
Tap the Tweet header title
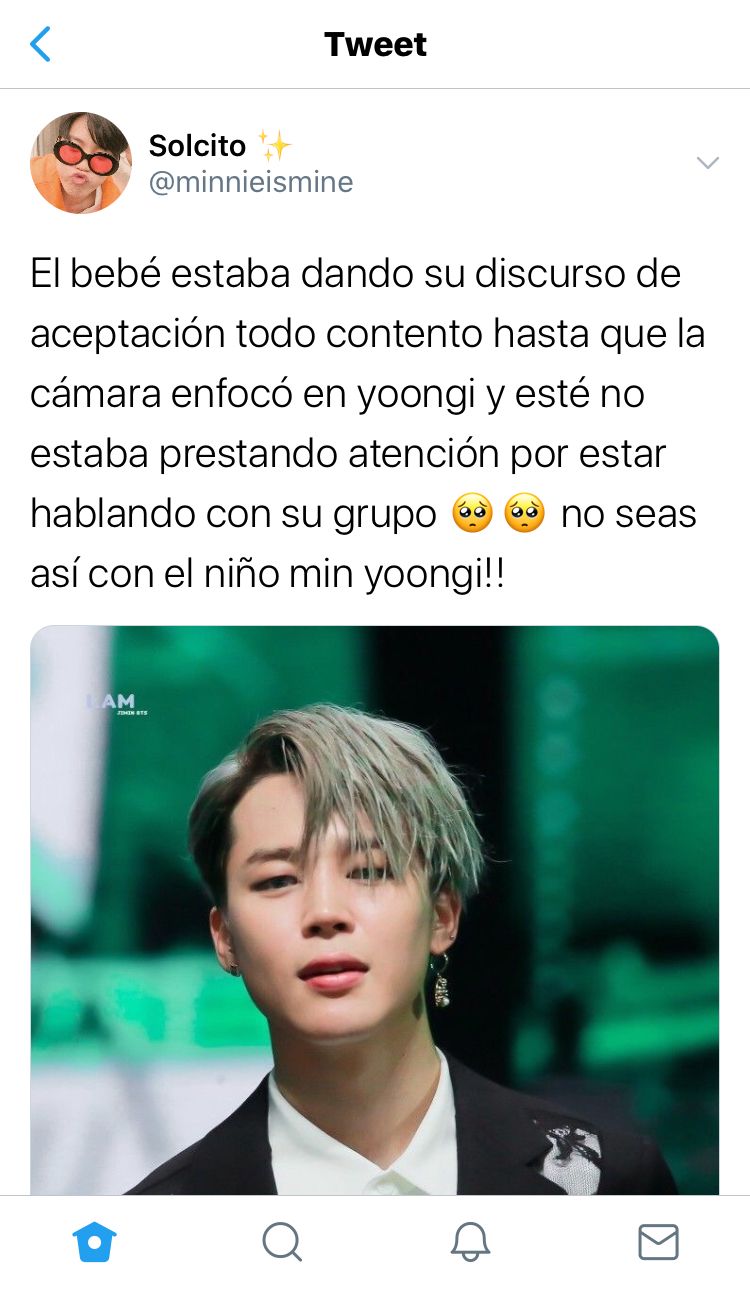pyautogui.click(x=375, y=44)
